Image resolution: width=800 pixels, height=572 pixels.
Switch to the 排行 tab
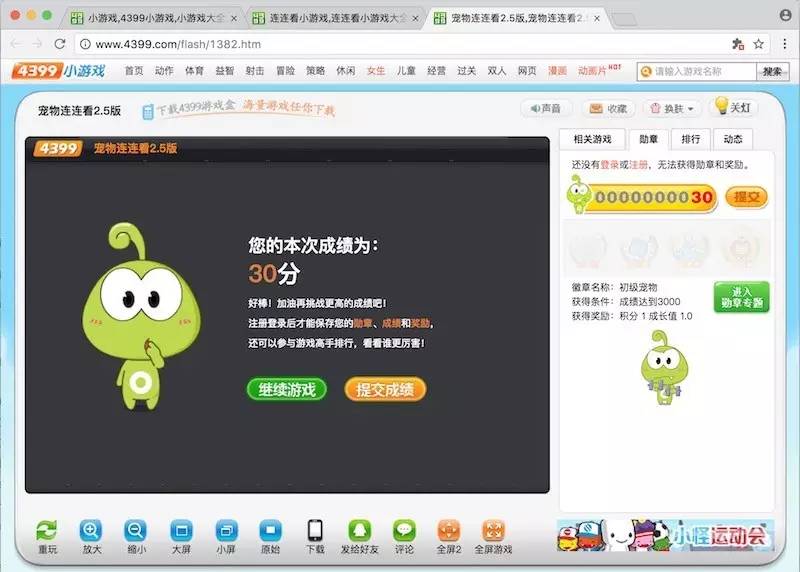click(690, 139)
